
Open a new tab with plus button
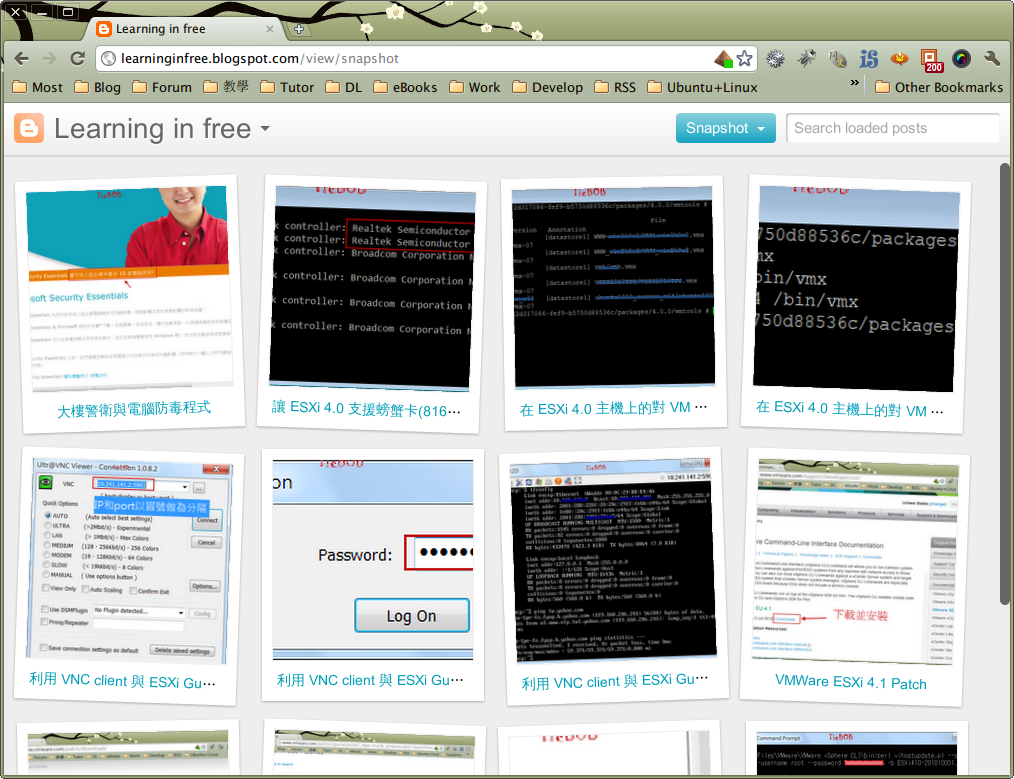(299, 29)
